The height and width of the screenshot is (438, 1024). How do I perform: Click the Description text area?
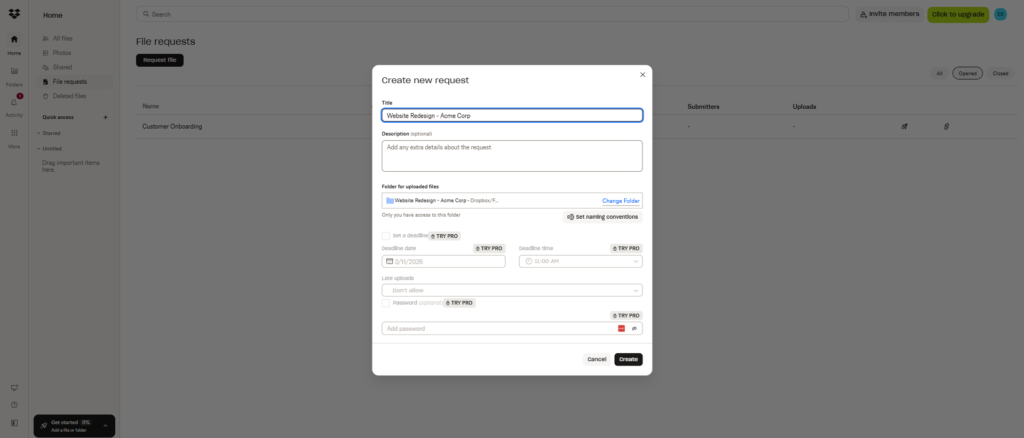pyautogui.click(x=511, y=156)
